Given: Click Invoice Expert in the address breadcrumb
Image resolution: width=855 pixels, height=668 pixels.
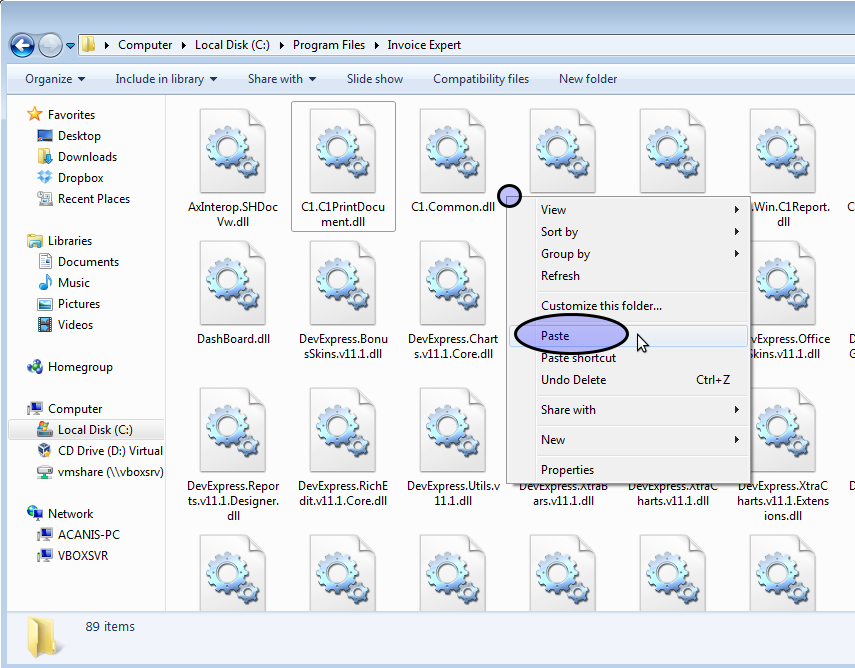Looking at the screenshot, I should coord(424,45).
